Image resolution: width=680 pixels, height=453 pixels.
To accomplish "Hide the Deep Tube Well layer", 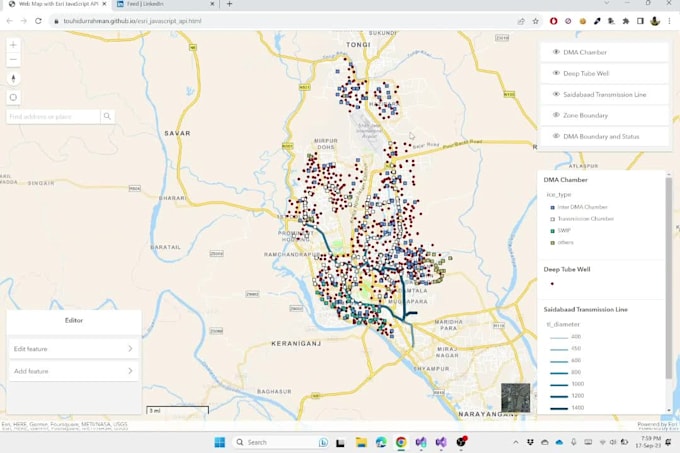I will tap(556, 73).
